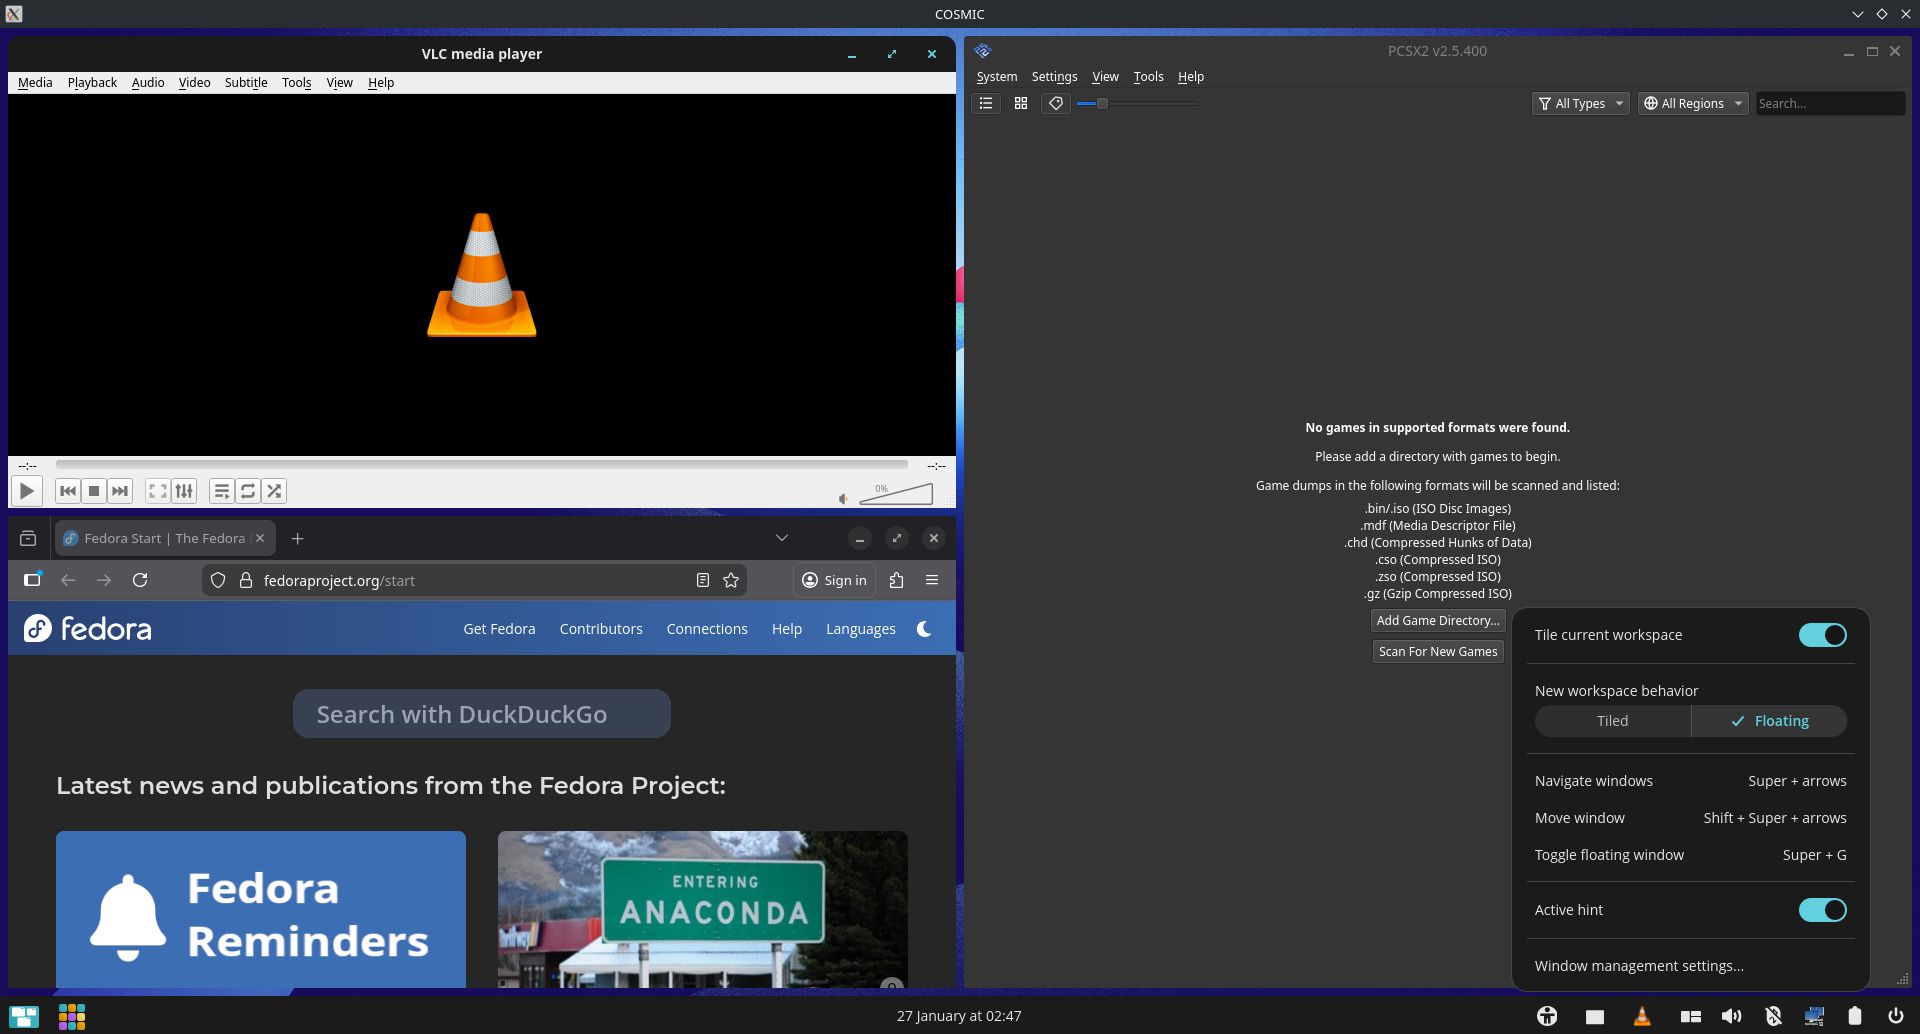1920x1034 pixels.
Task: Open VLC Audio menu
Action: pos(148,82)
